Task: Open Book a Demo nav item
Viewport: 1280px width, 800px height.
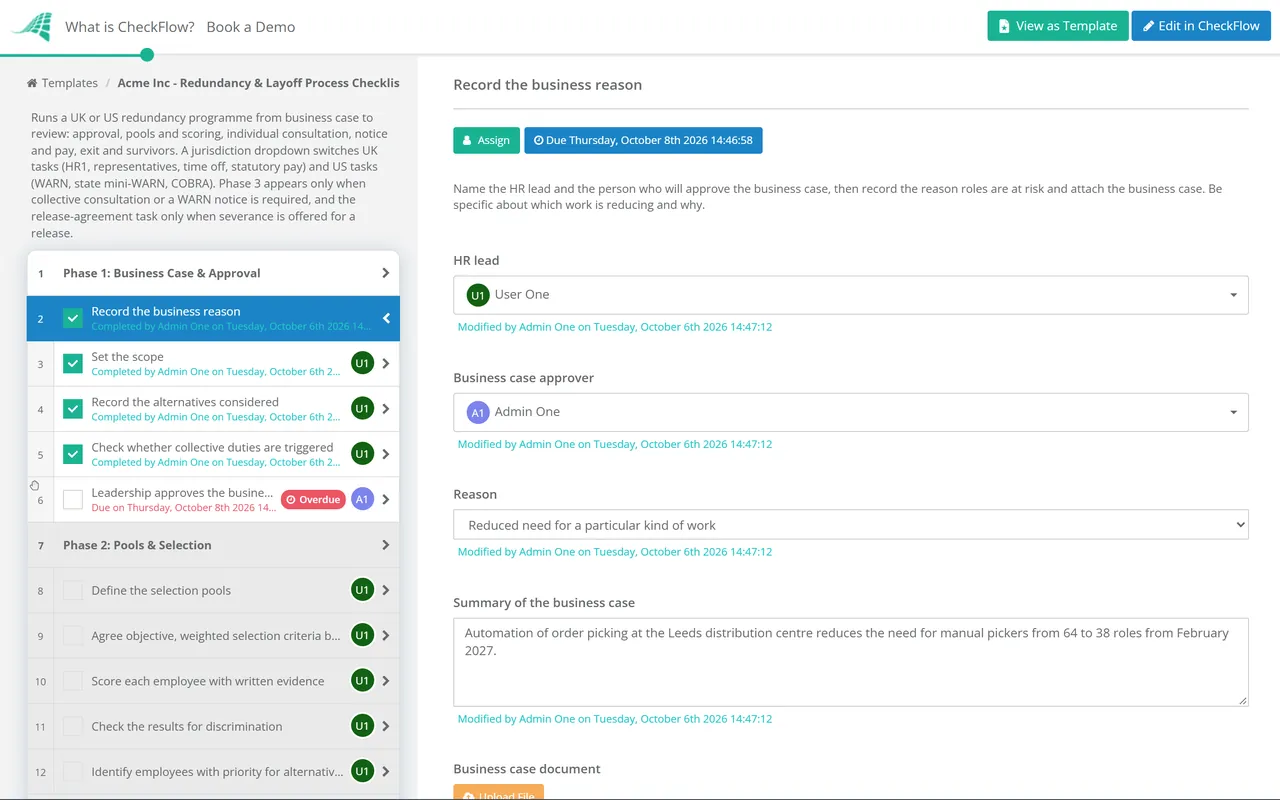Action: coord(251,27)
